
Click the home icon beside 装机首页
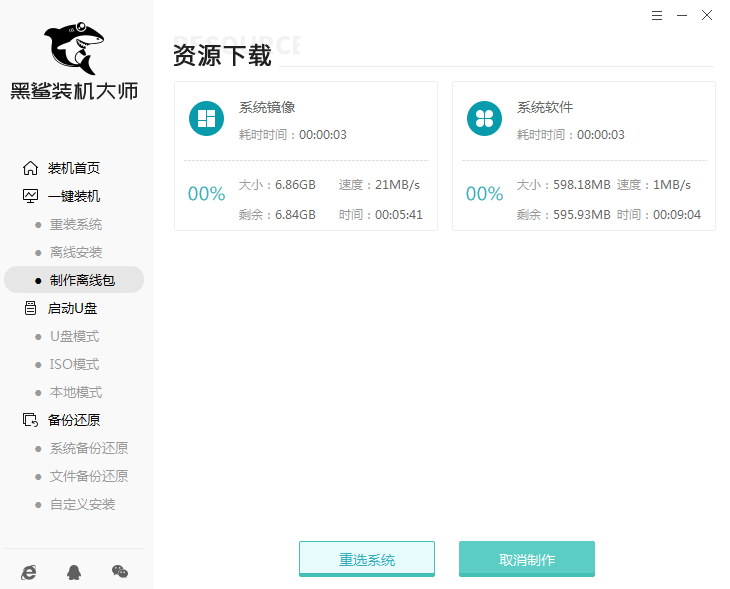30,168
